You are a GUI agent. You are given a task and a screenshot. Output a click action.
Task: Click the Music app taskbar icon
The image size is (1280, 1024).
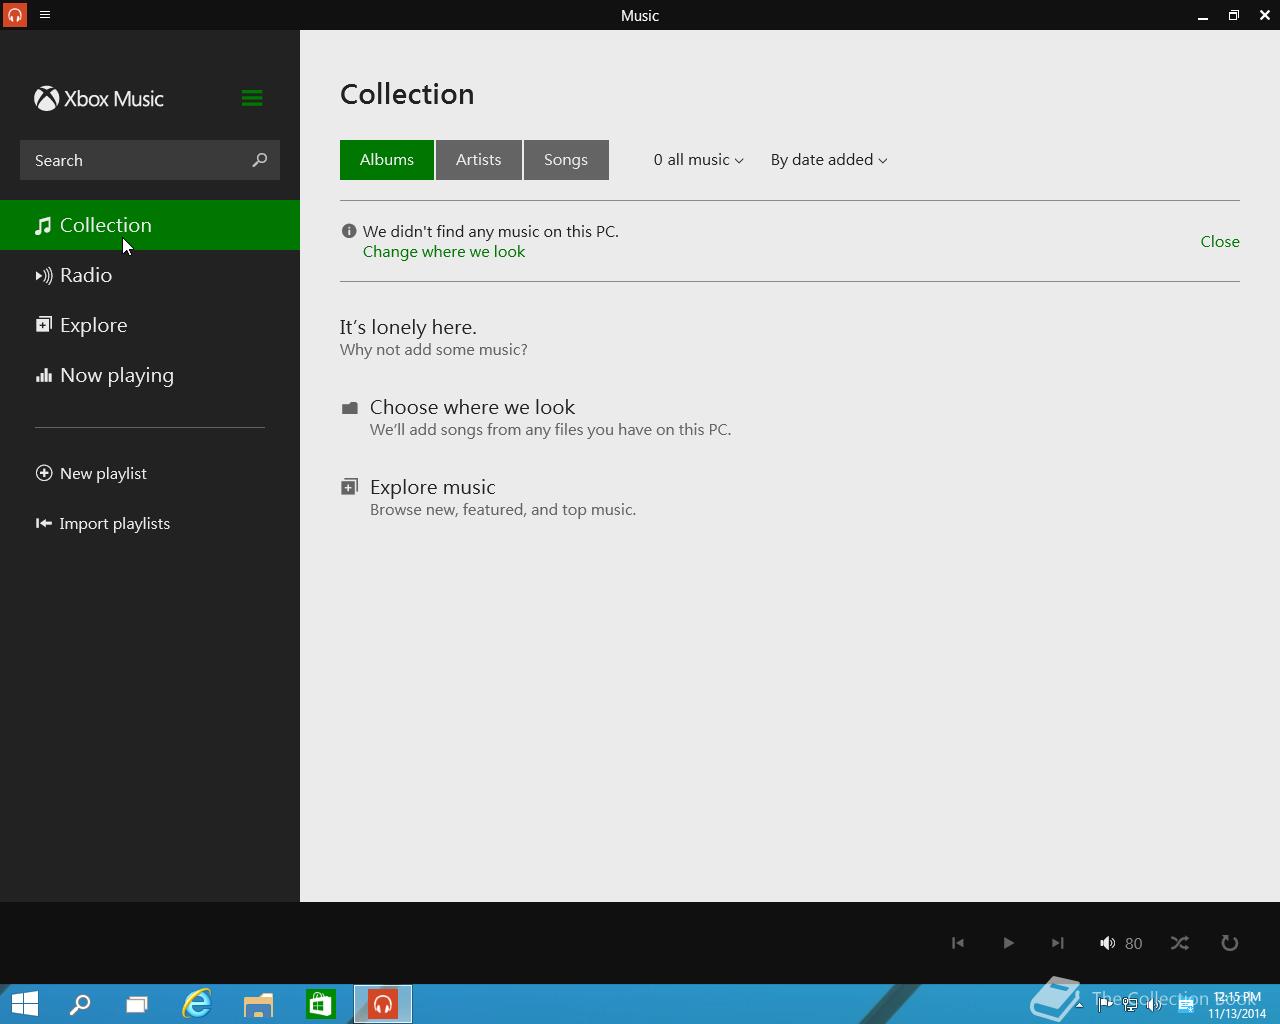(x=383, y=1004)
